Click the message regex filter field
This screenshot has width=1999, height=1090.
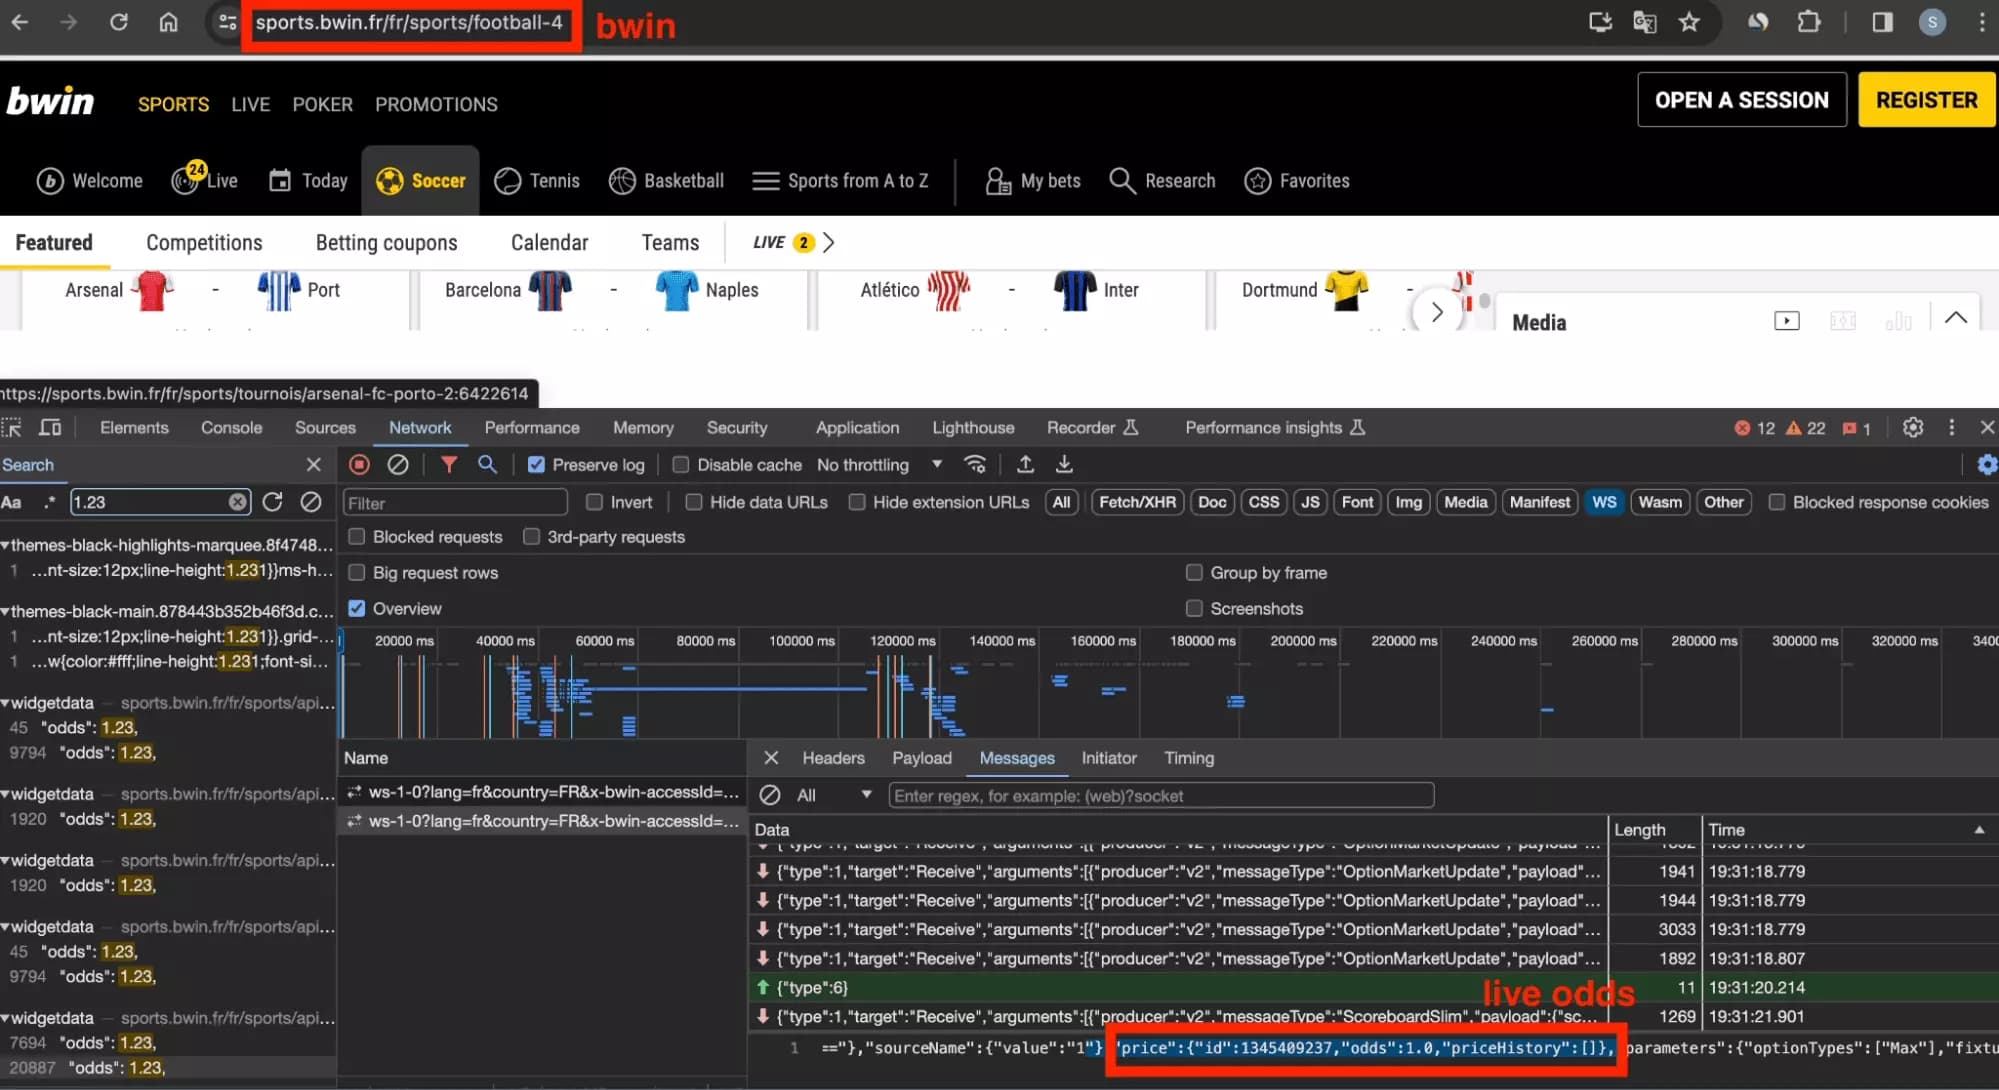click(1161, 796)
